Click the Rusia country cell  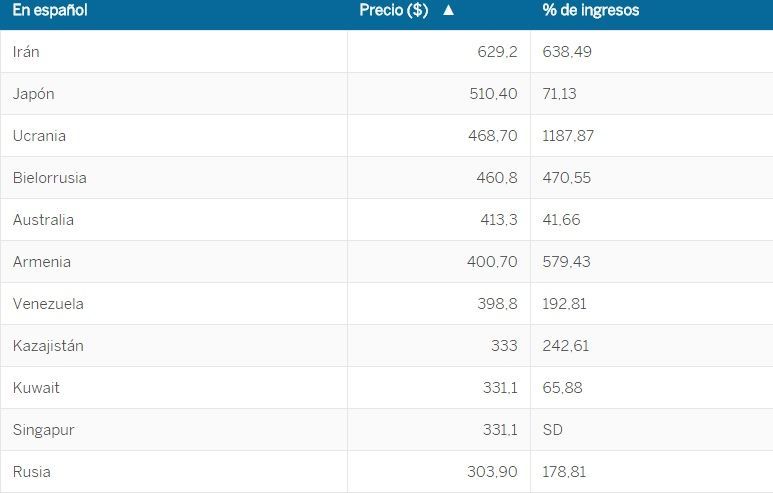32,472
